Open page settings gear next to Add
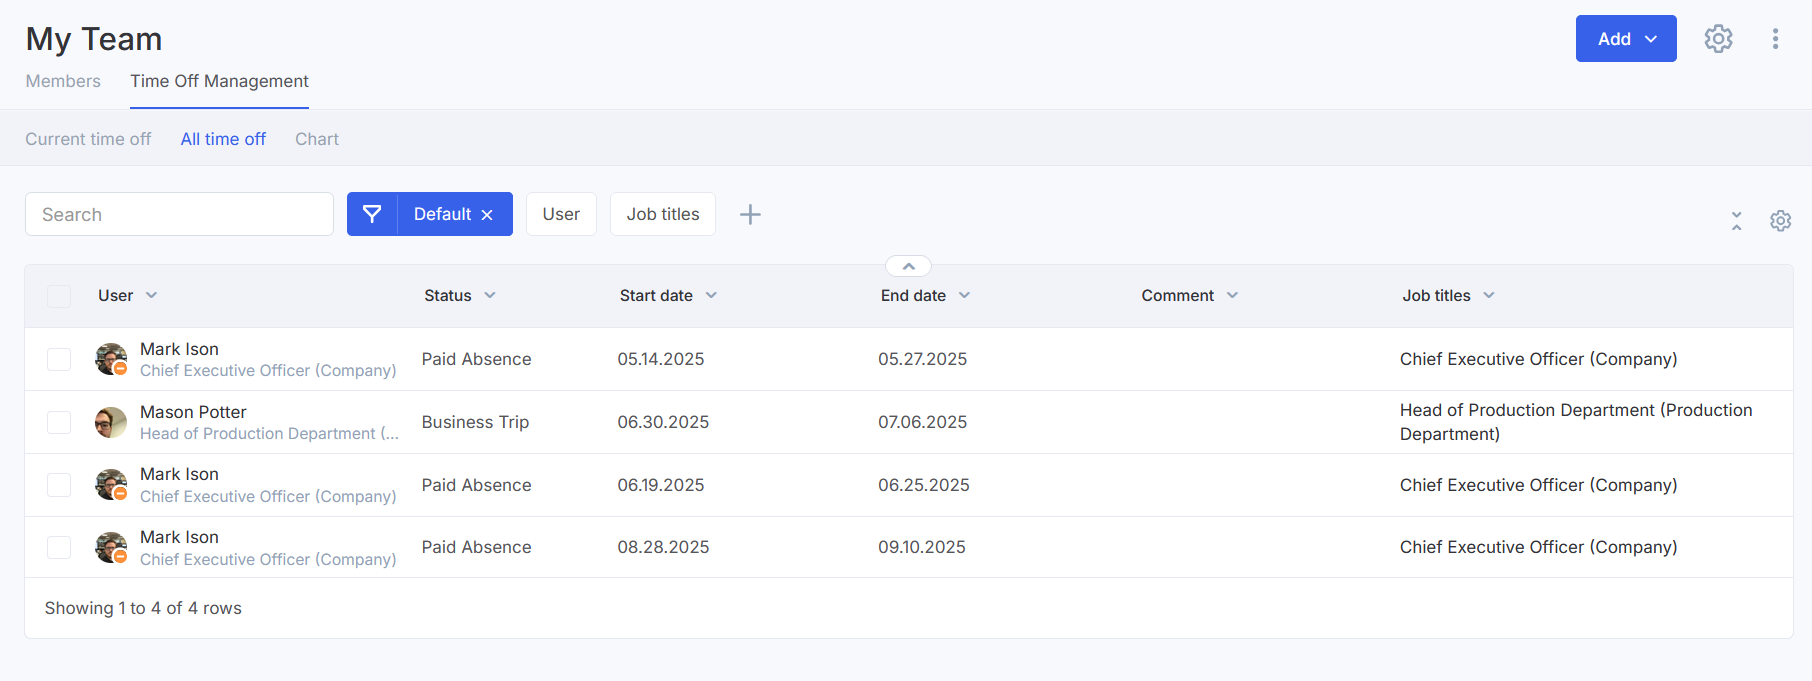The height and width of the screenshot is (681, 1812). click(1718, 39)
